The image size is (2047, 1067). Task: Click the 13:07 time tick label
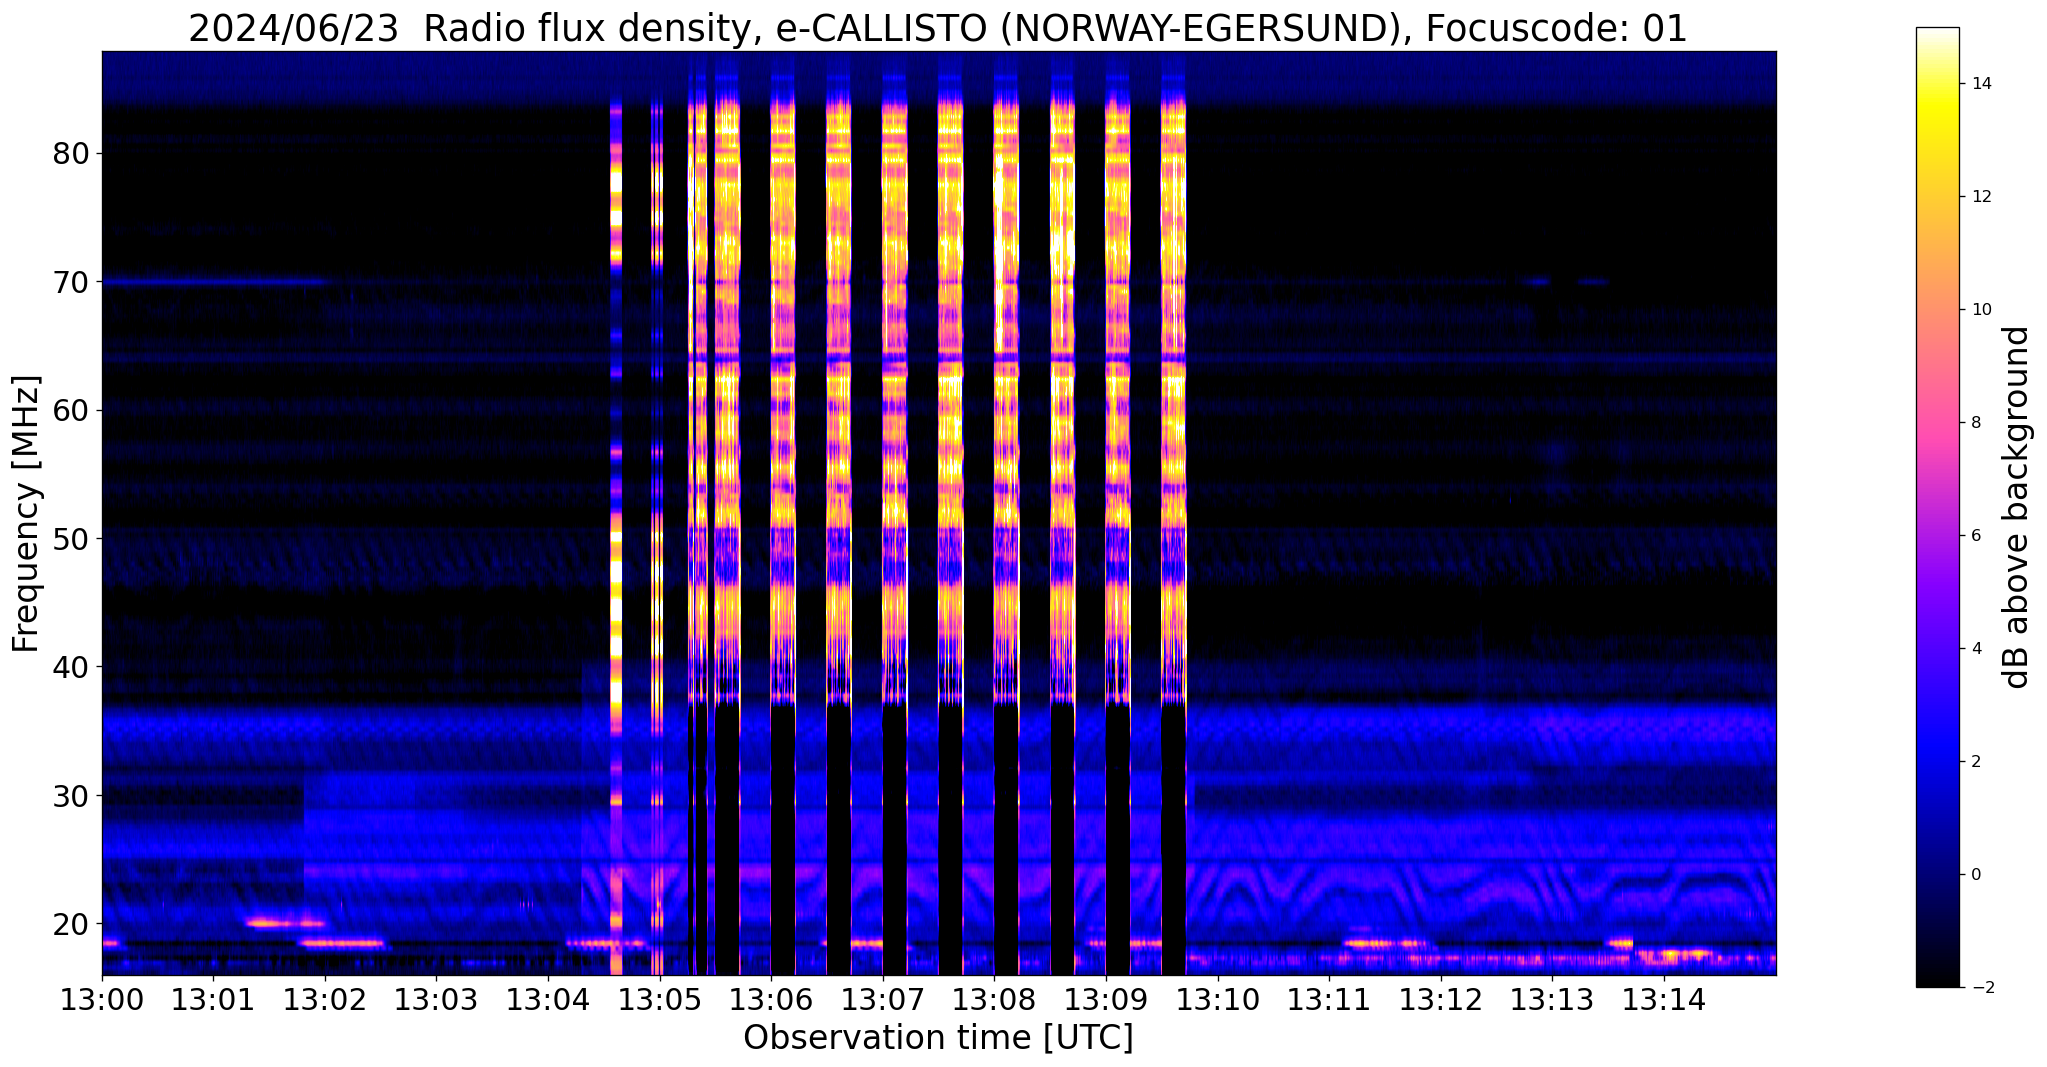click(882, 999)
